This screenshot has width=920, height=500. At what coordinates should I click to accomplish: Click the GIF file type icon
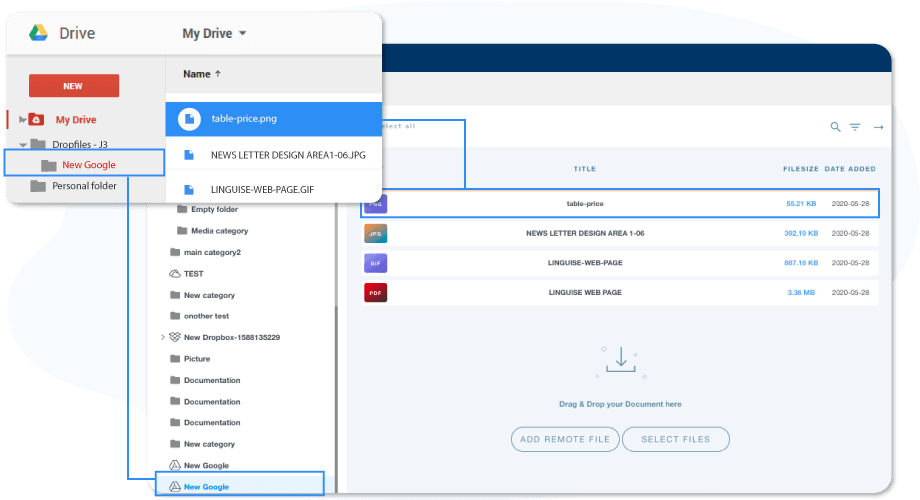(375, 263)
